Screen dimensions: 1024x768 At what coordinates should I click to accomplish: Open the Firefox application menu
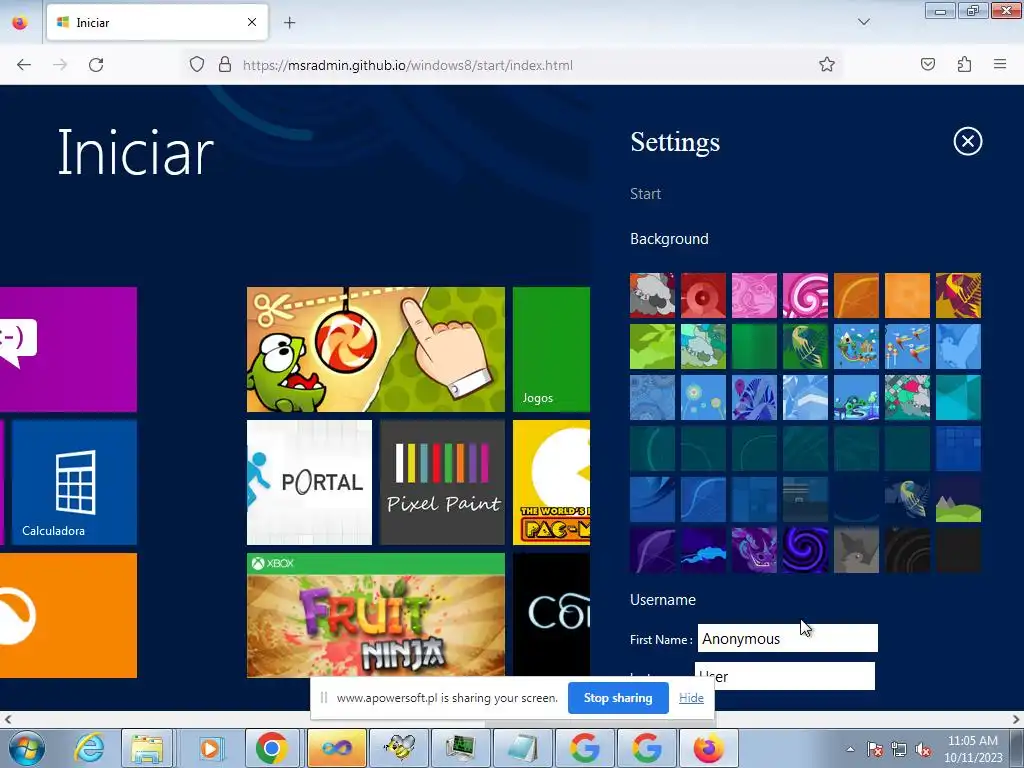[1000, 65]
